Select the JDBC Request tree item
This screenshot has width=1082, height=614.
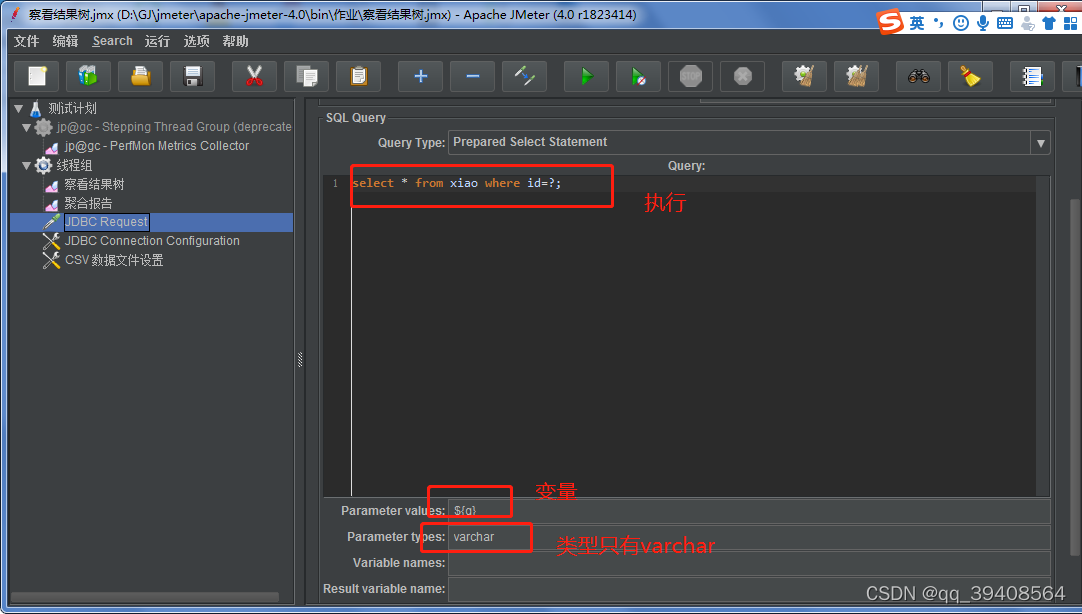point(106,222)
